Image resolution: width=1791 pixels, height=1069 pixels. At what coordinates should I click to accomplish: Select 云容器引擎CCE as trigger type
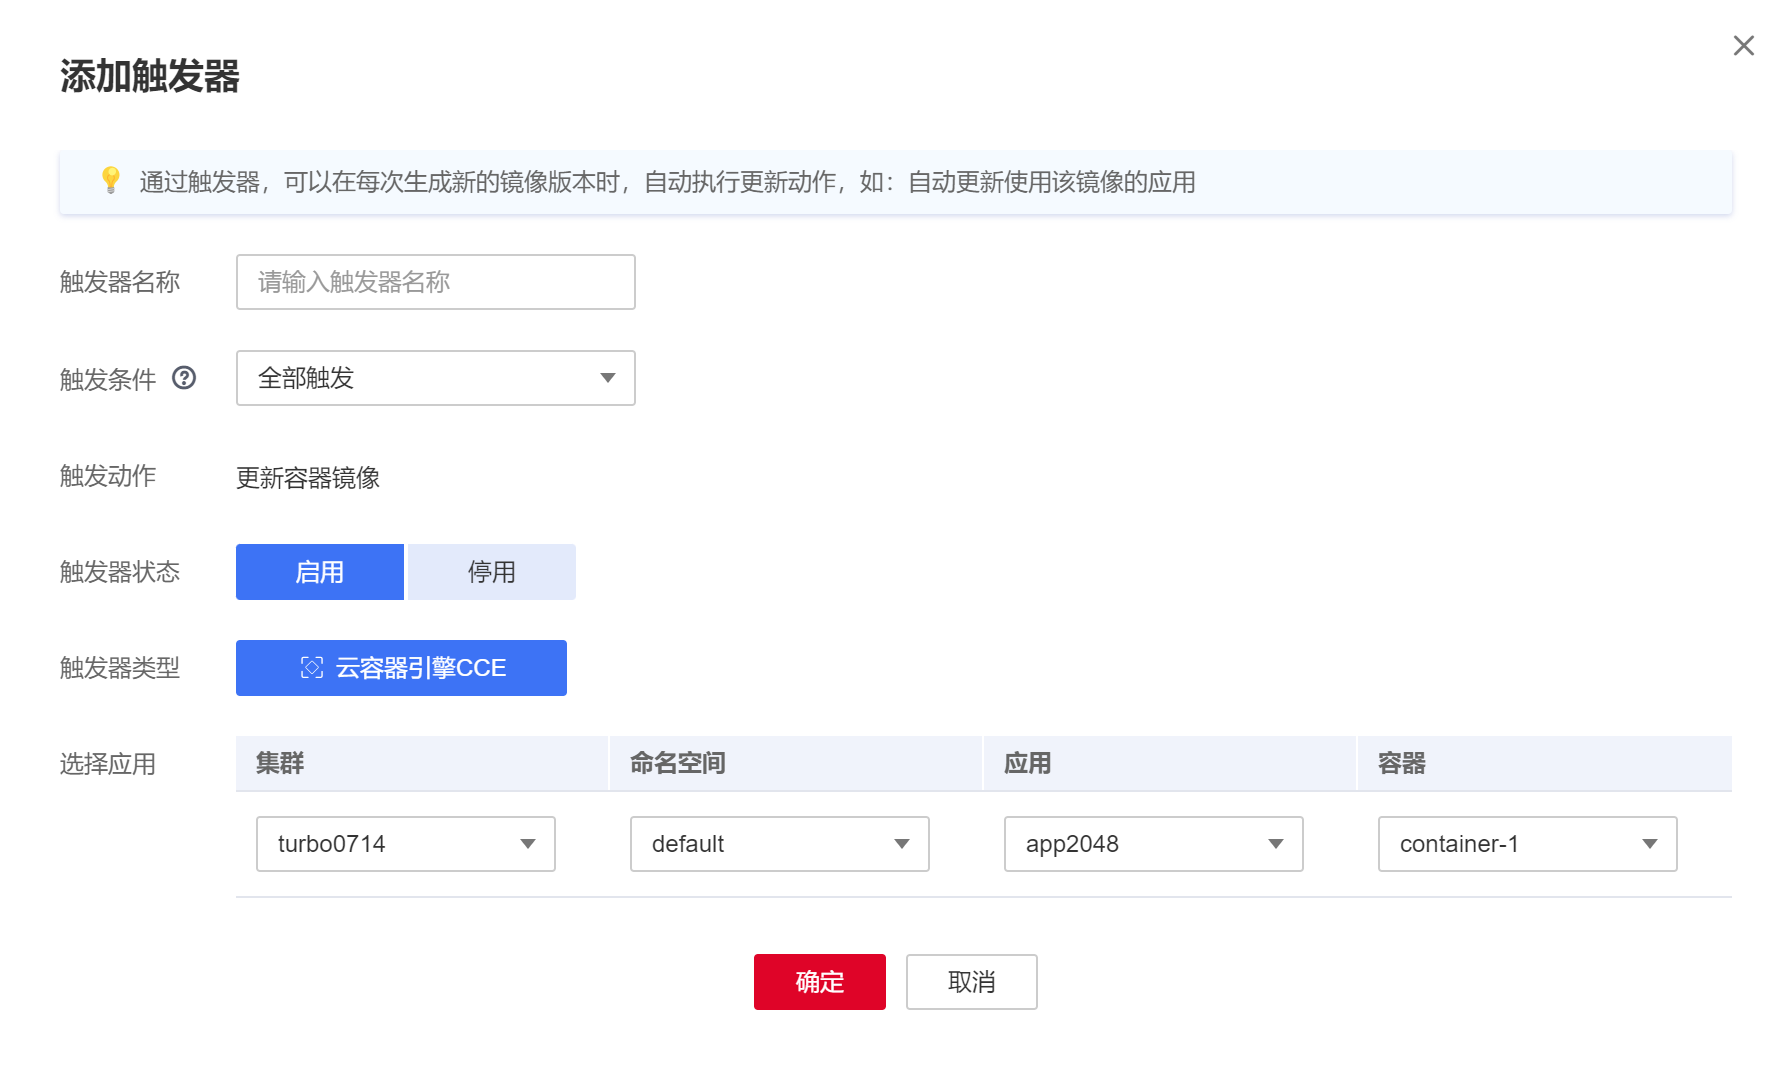(x=401, y=667)
